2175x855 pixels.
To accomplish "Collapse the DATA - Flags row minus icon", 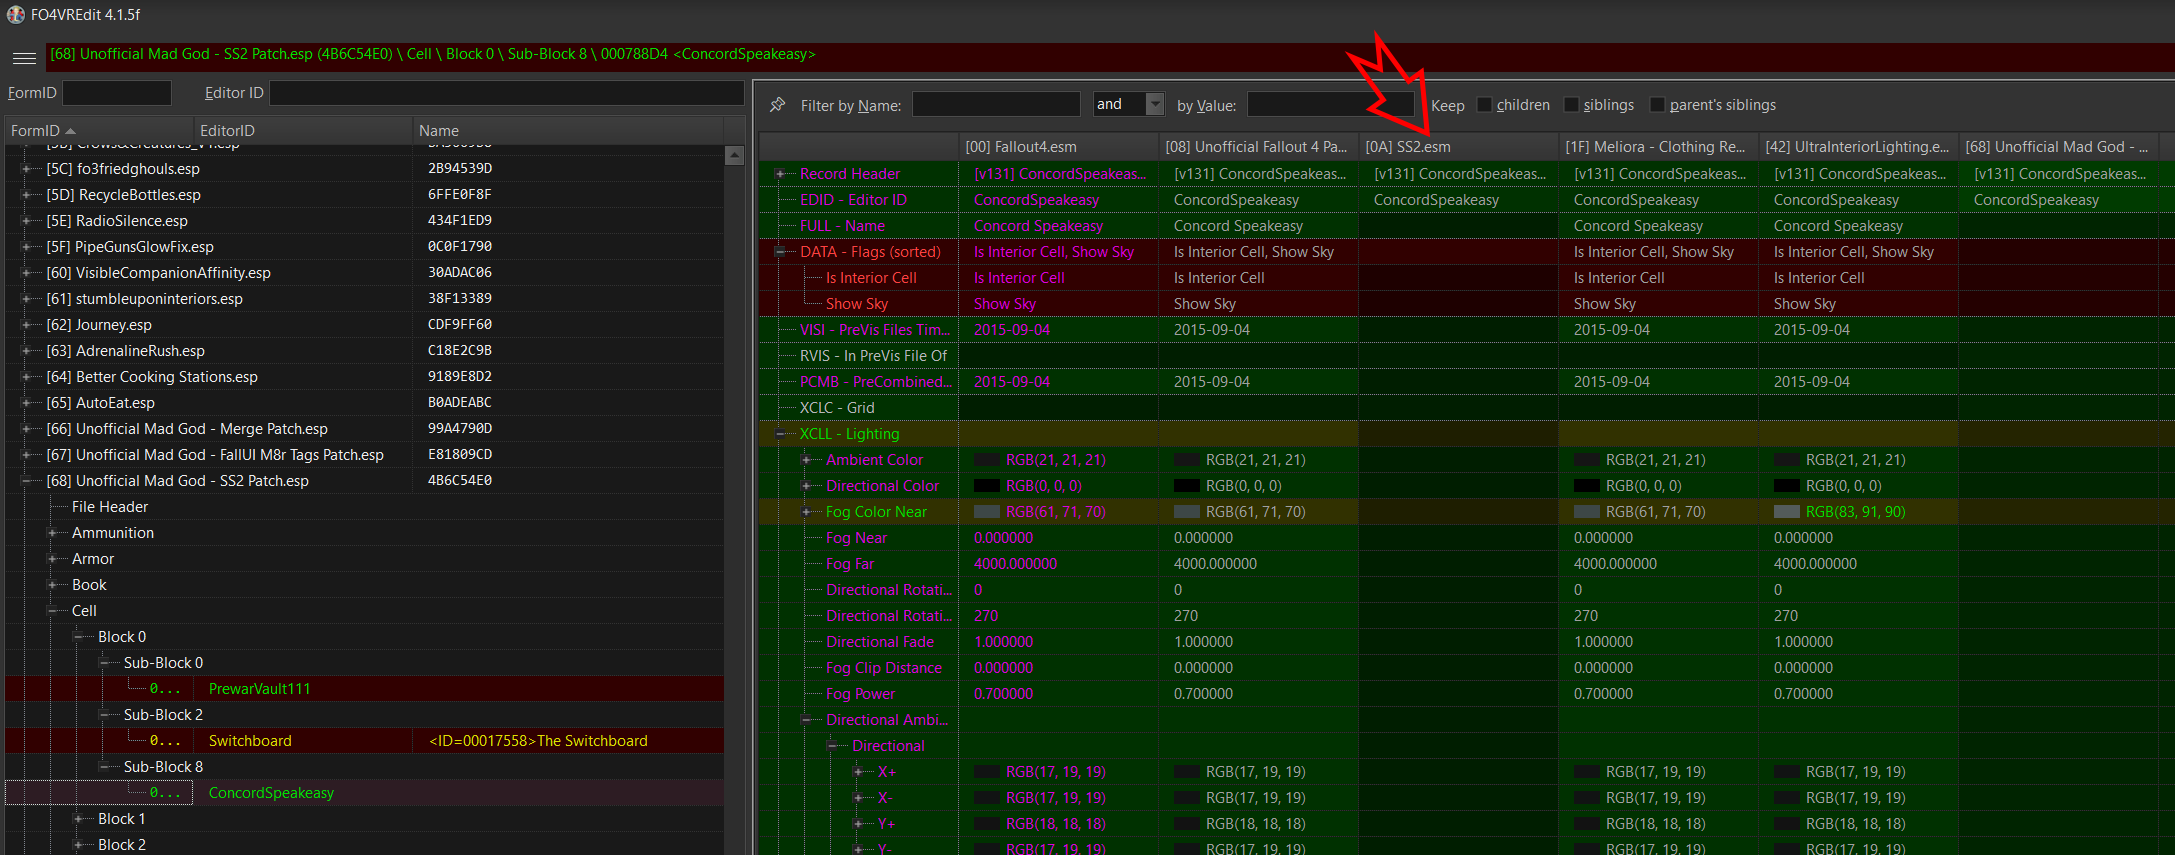I will tap(780, 252).
